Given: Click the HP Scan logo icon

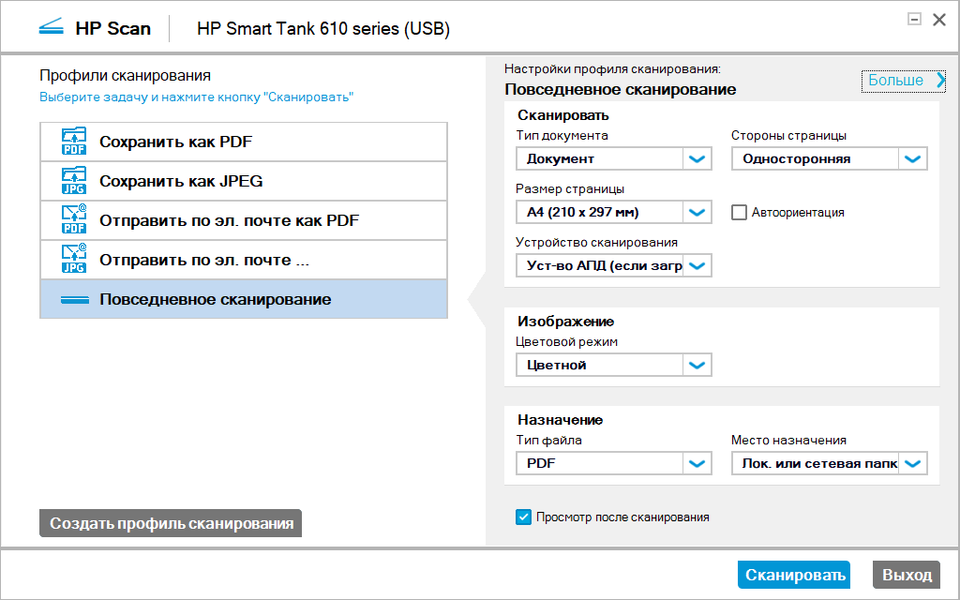Looking at the screenshot, I should pyautogui.click(x=51, y=28).
